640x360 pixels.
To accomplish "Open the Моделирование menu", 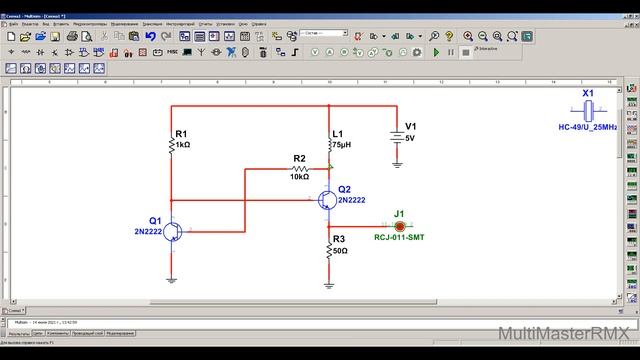I will pyautogui.click(x=124, y=24).
